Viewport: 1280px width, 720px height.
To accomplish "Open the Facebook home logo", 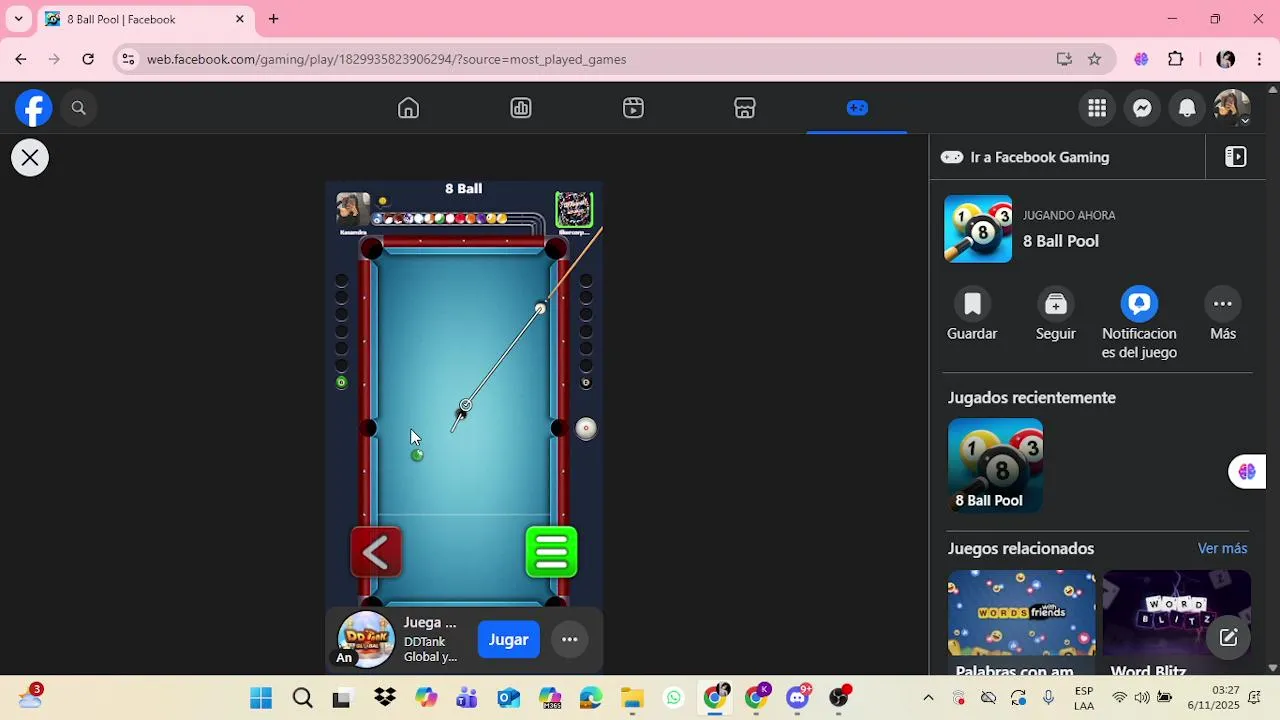I will [33, 108].
